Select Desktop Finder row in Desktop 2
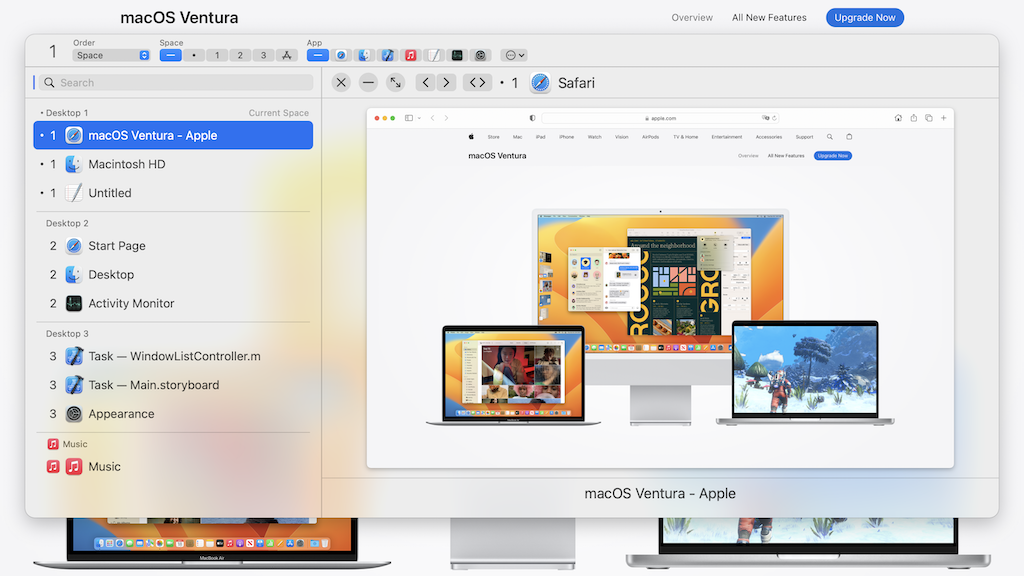This screenshot has width=1024, height=576. pos(173,275)
